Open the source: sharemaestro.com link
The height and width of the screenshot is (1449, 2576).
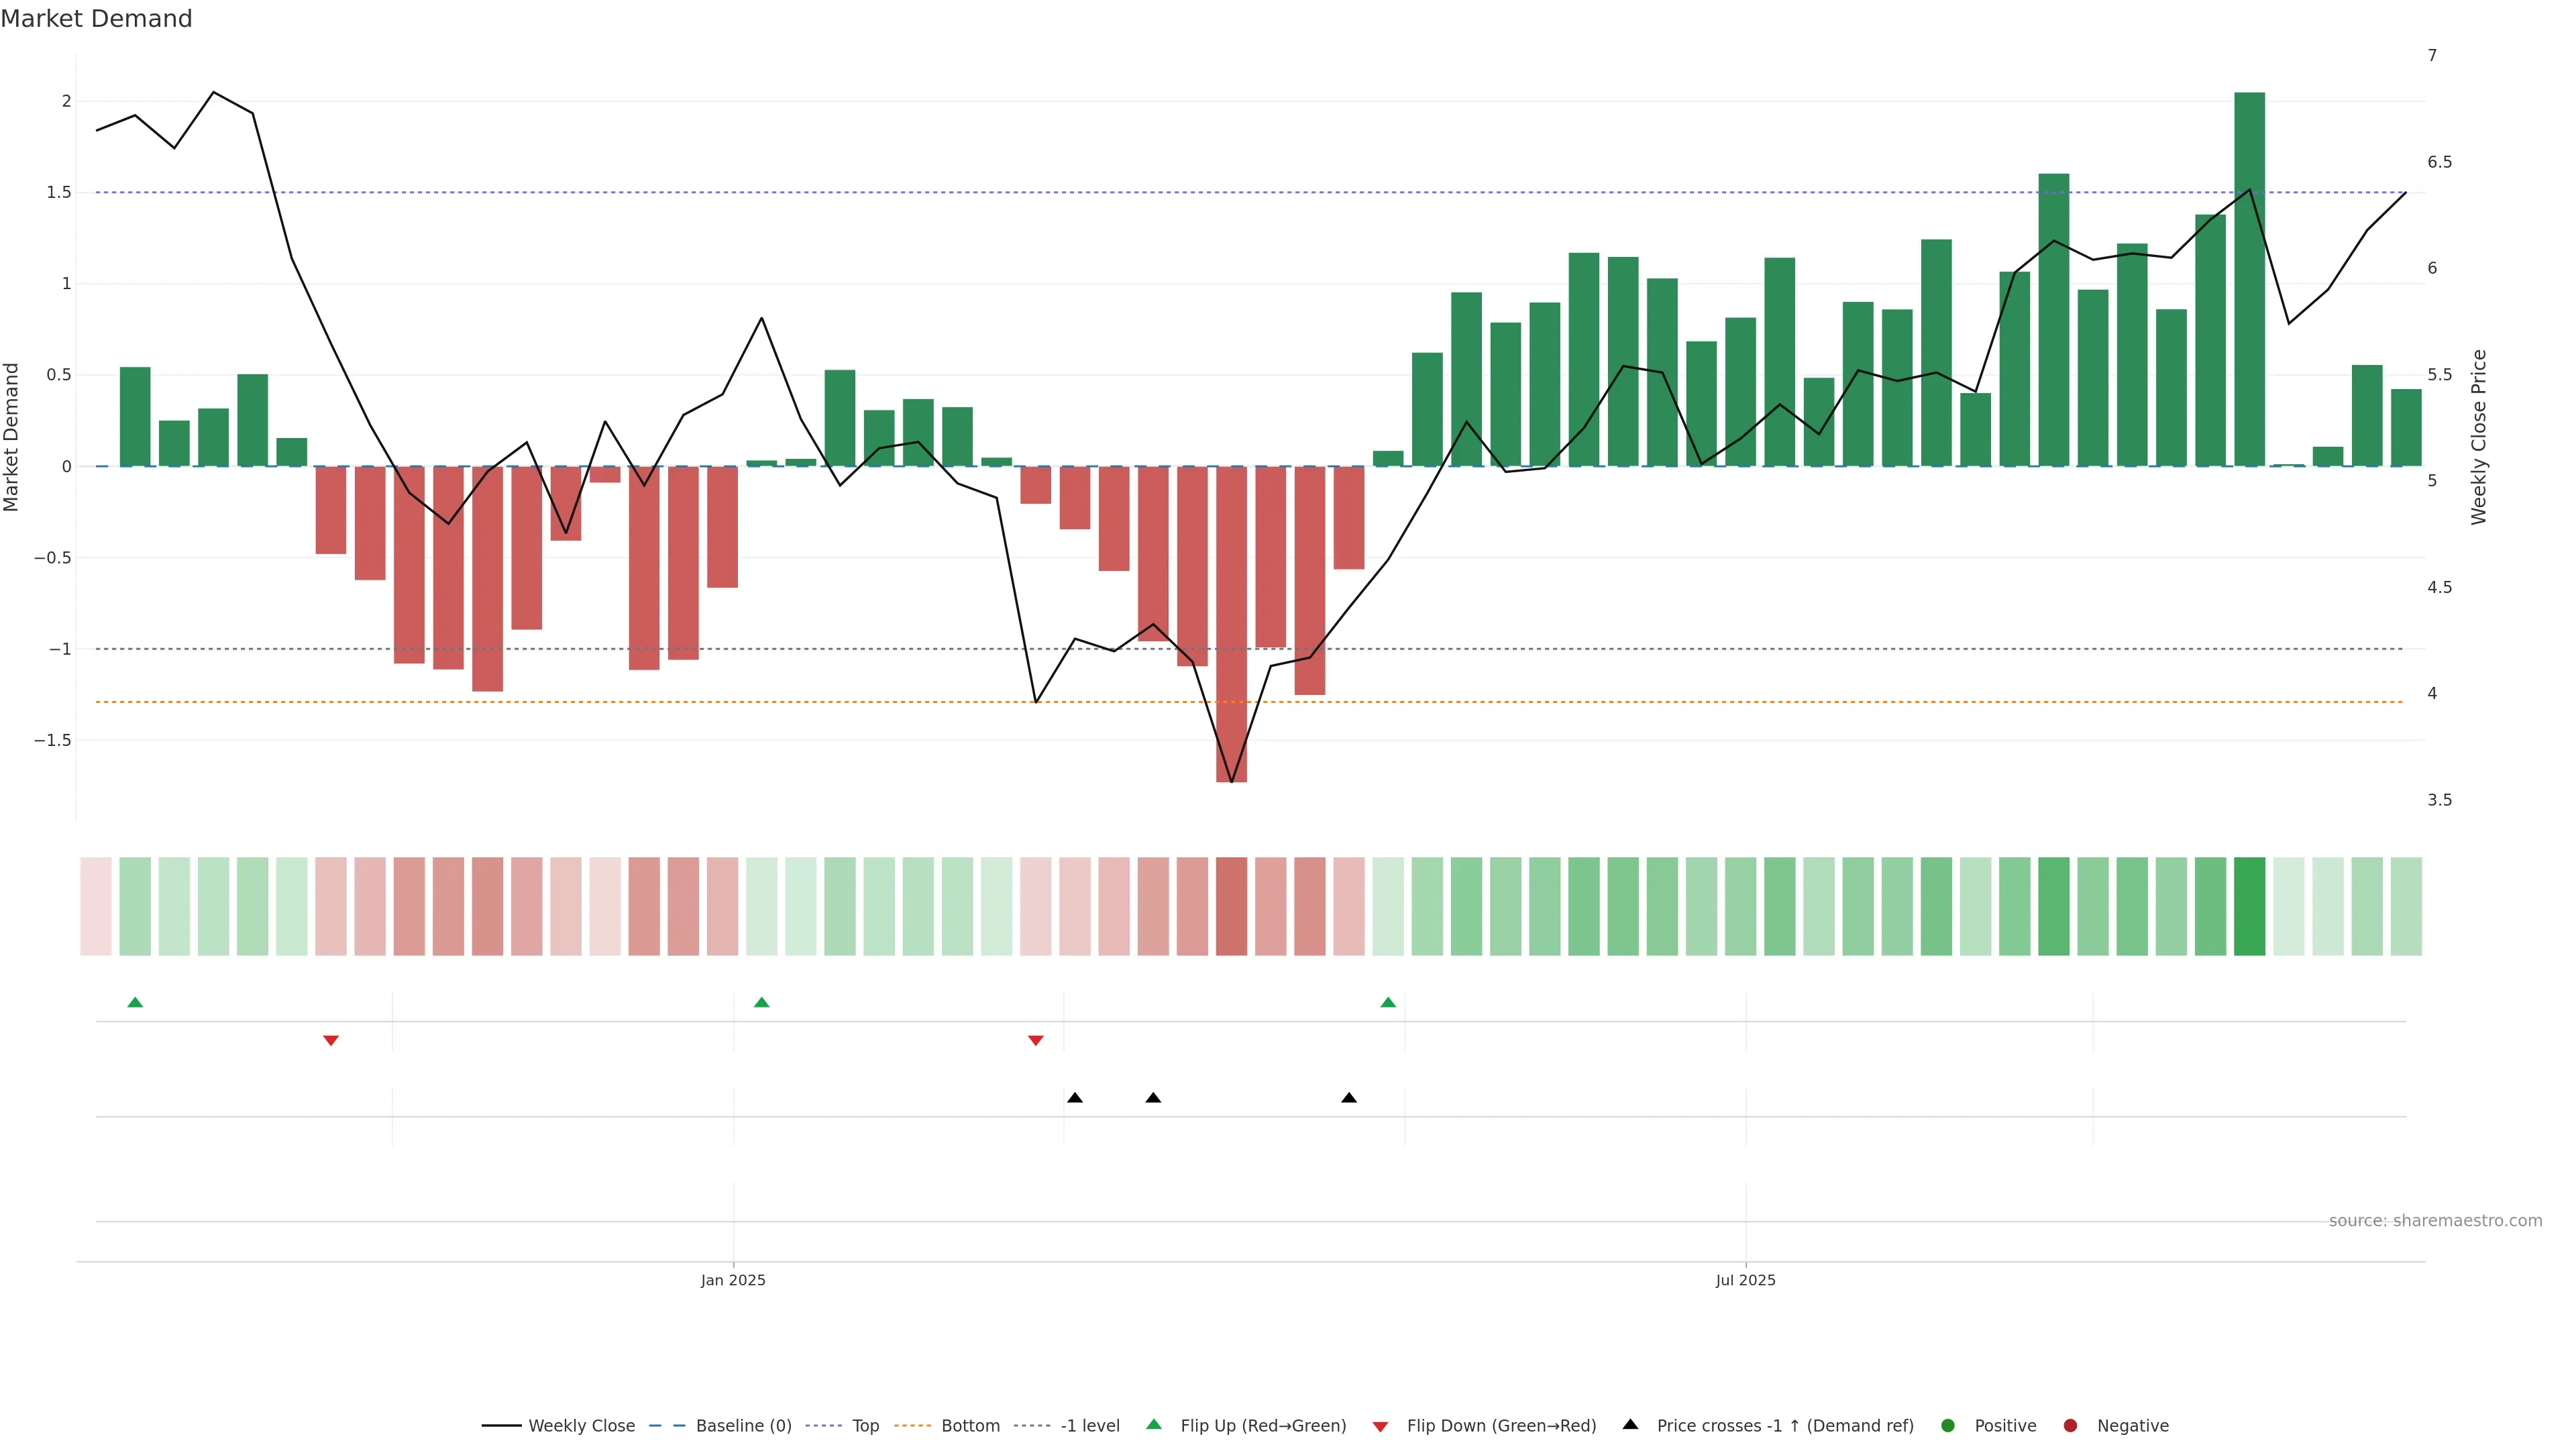point(2435,1220)
